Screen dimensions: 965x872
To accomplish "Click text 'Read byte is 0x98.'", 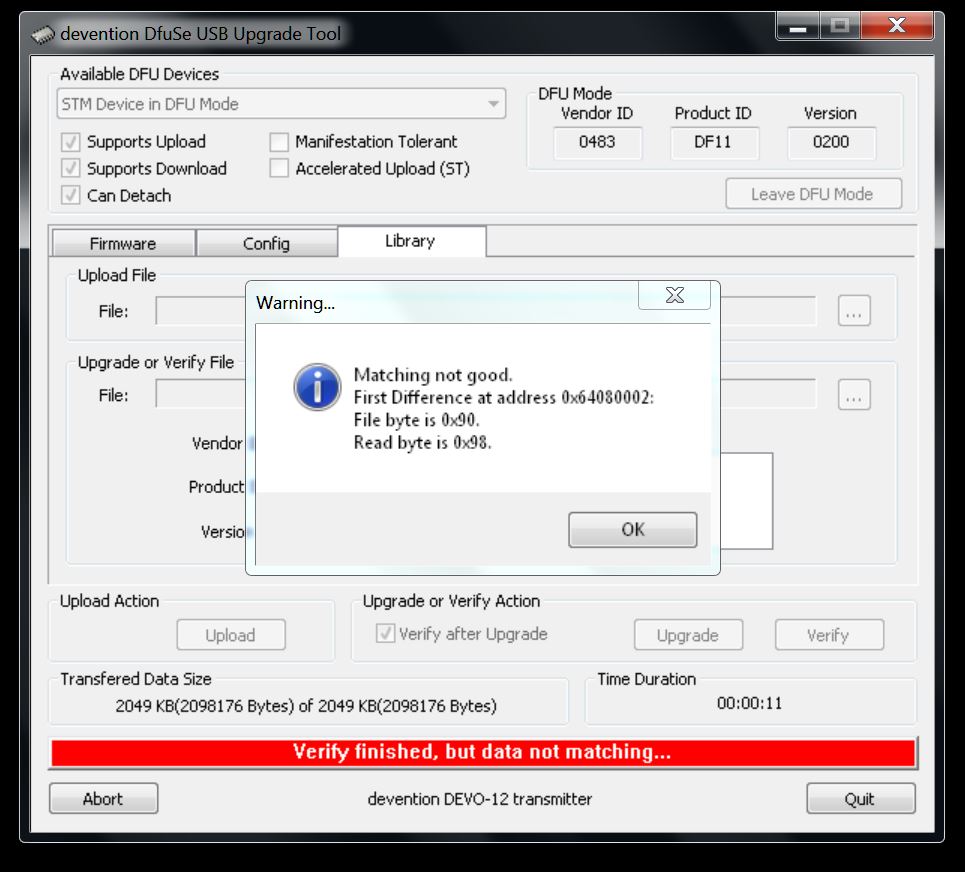I will tap(422, 442).
